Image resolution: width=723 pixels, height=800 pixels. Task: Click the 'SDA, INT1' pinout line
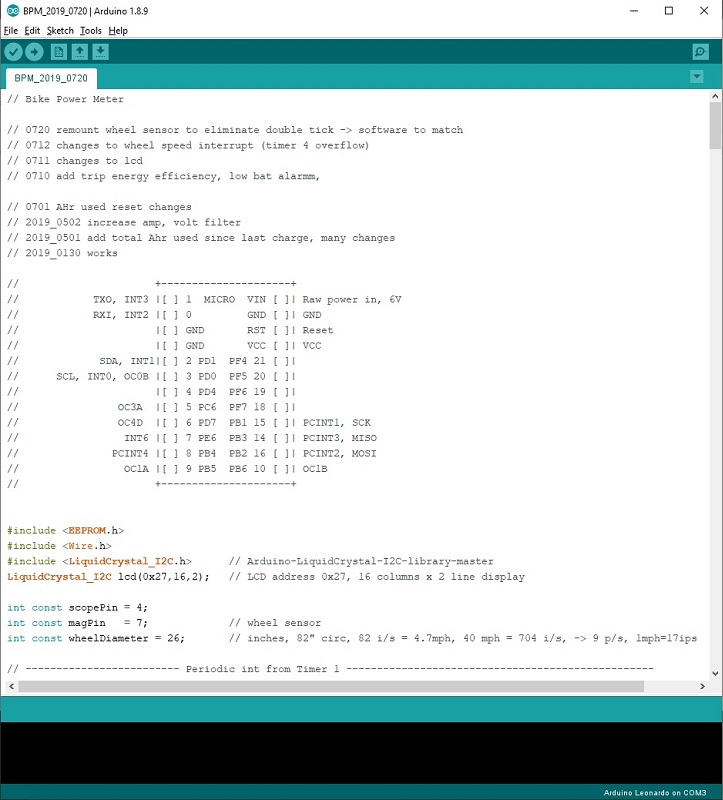pyautogui.click(x=152, y=361)
